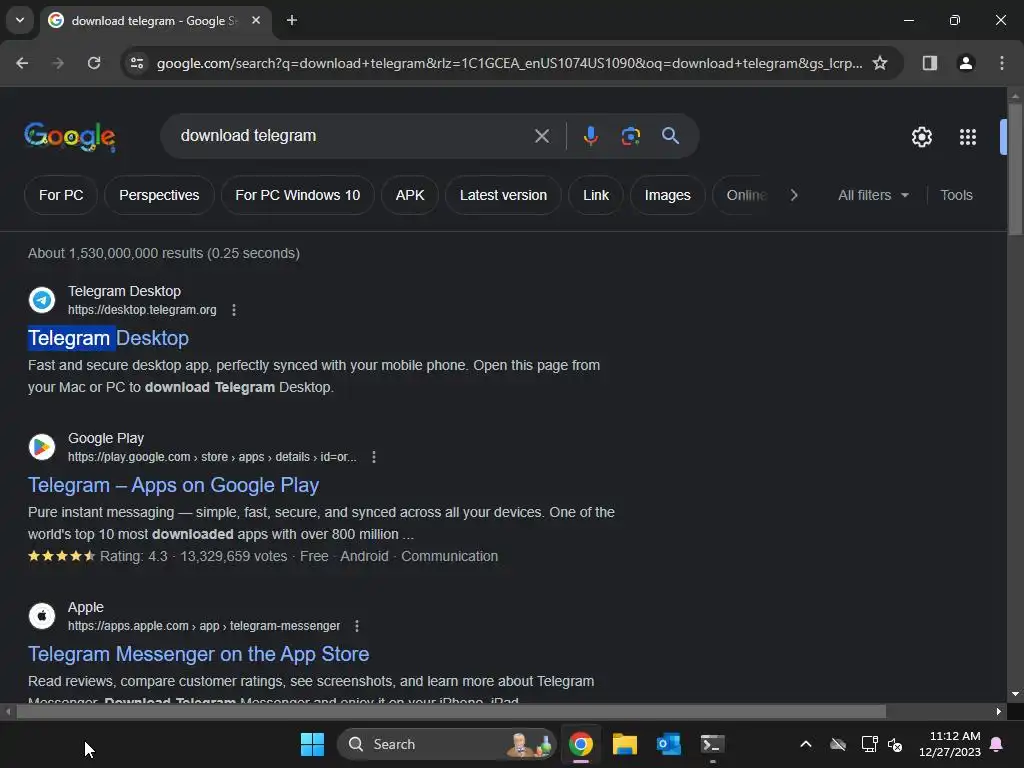Screen dimensions: 1024x768
Task: Open Terminal from taskbar
Action: point(712,744)
